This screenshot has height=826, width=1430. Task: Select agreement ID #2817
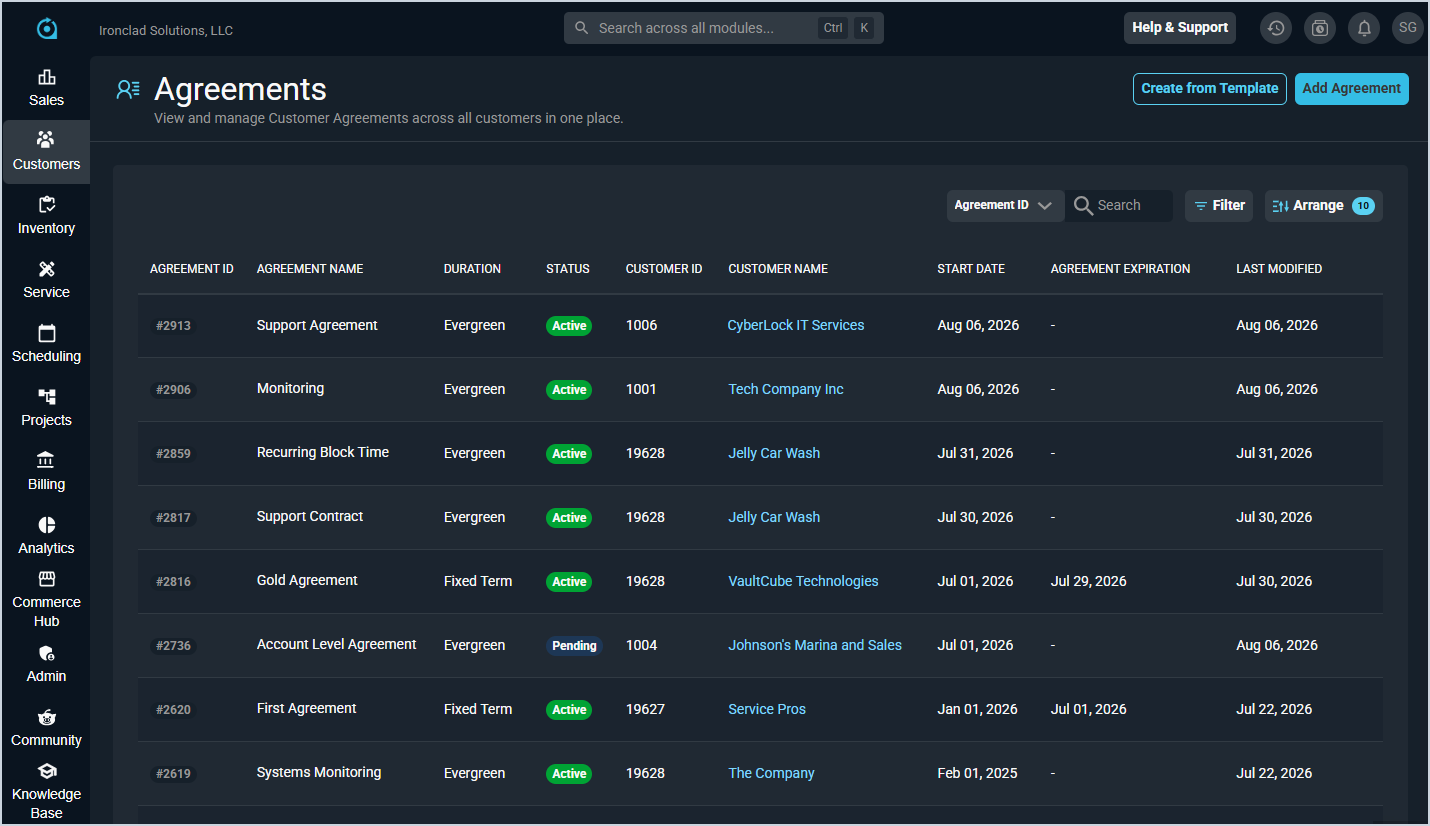point(173,518)
